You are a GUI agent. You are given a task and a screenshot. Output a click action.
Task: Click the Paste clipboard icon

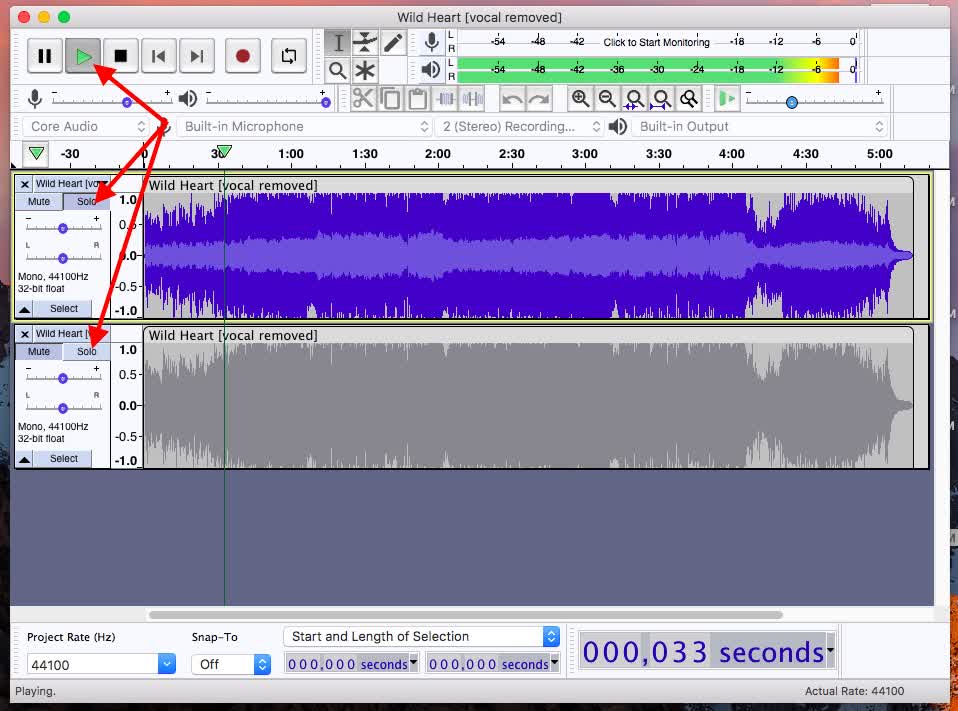(x=417, y=98)
